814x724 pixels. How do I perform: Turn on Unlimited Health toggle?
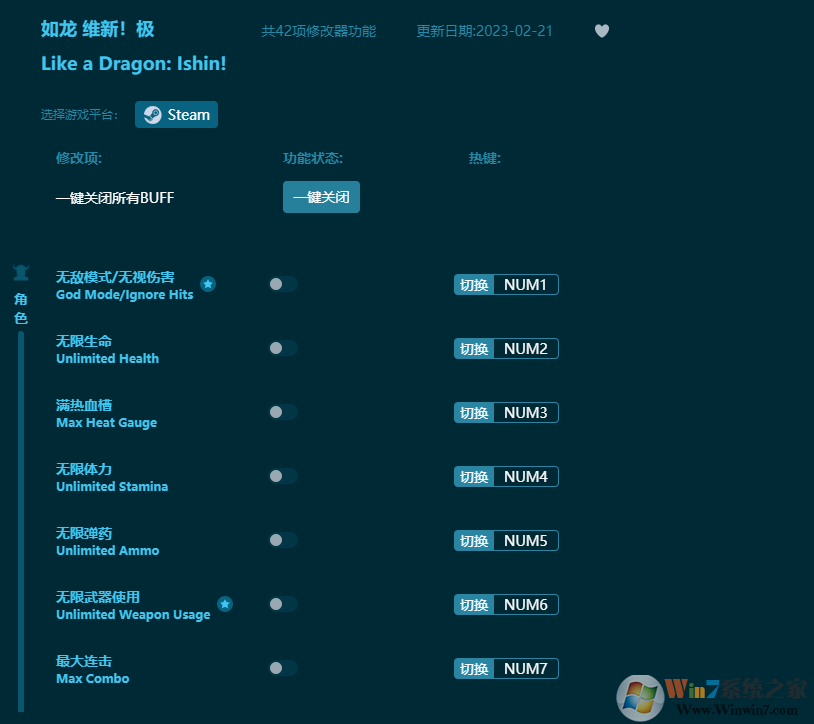coord(283,348)
